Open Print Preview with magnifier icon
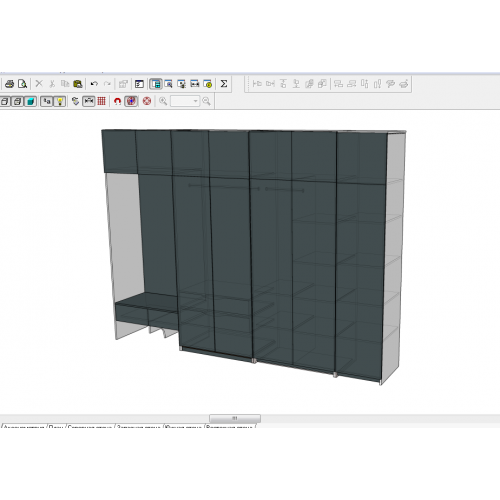500x500 pixels. [x=22, y=84]
